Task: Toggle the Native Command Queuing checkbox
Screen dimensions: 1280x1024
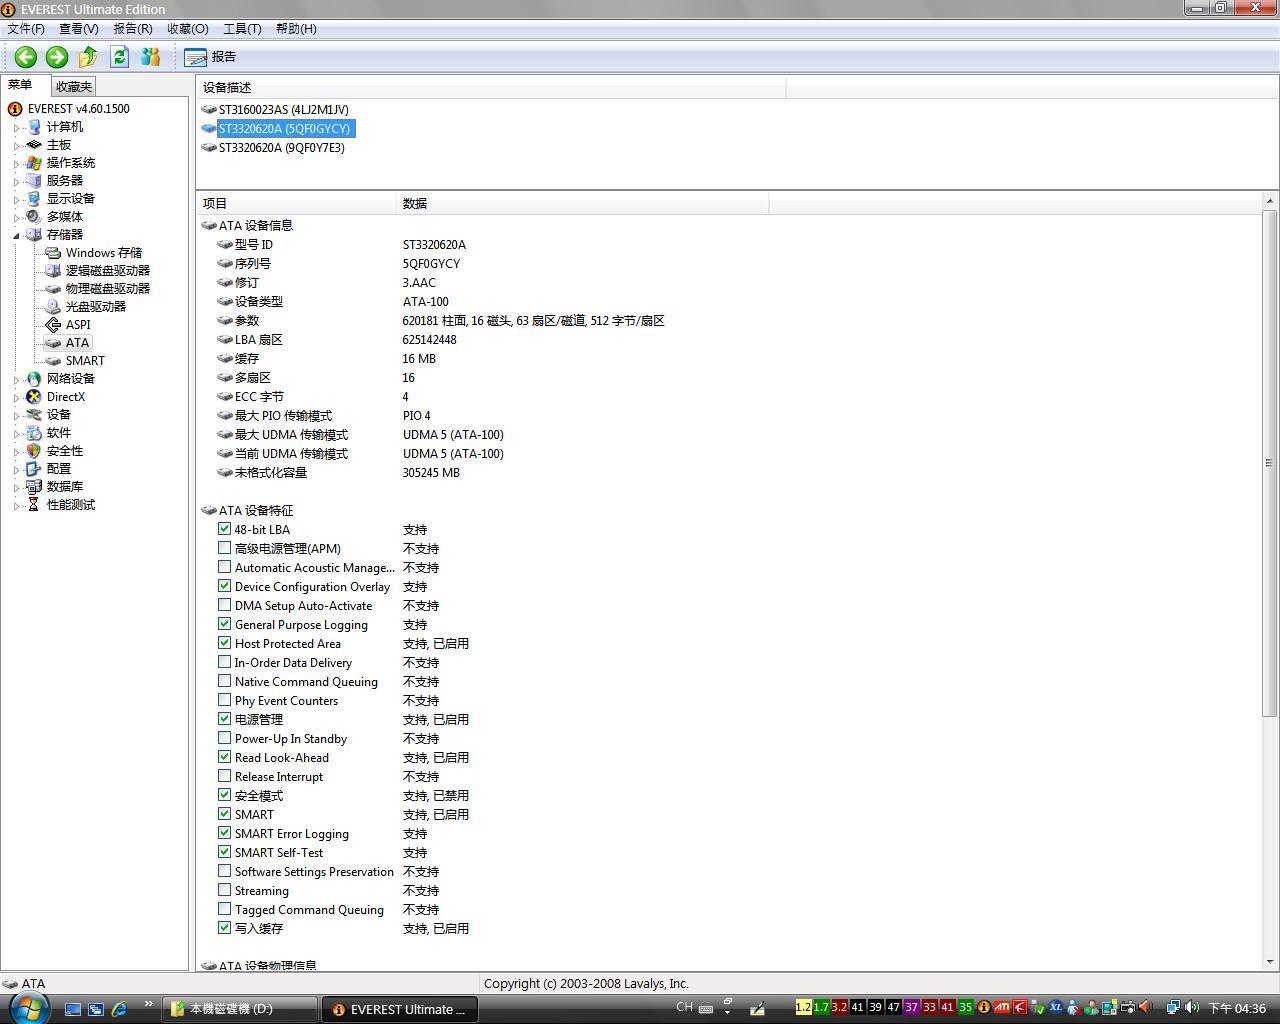Action: tap(225, 681)
